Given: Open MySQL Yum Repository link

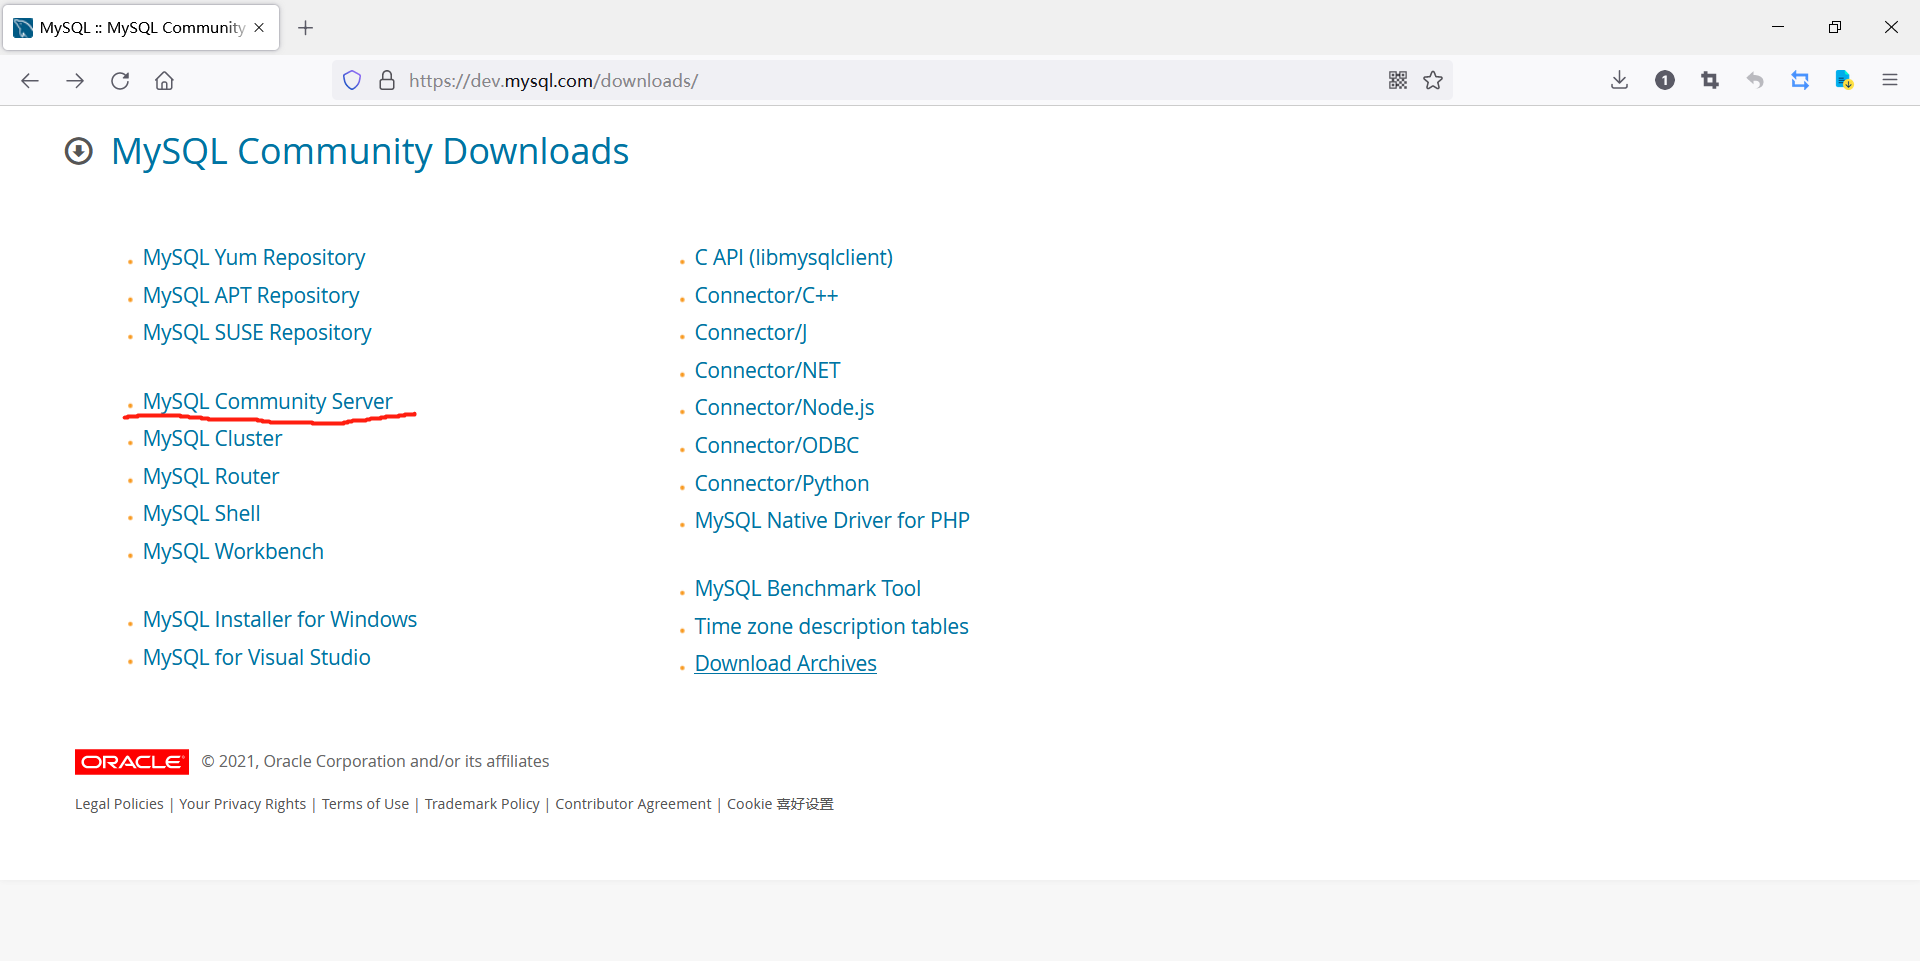Looking at the screenshot, I should [x=254, y=258].
